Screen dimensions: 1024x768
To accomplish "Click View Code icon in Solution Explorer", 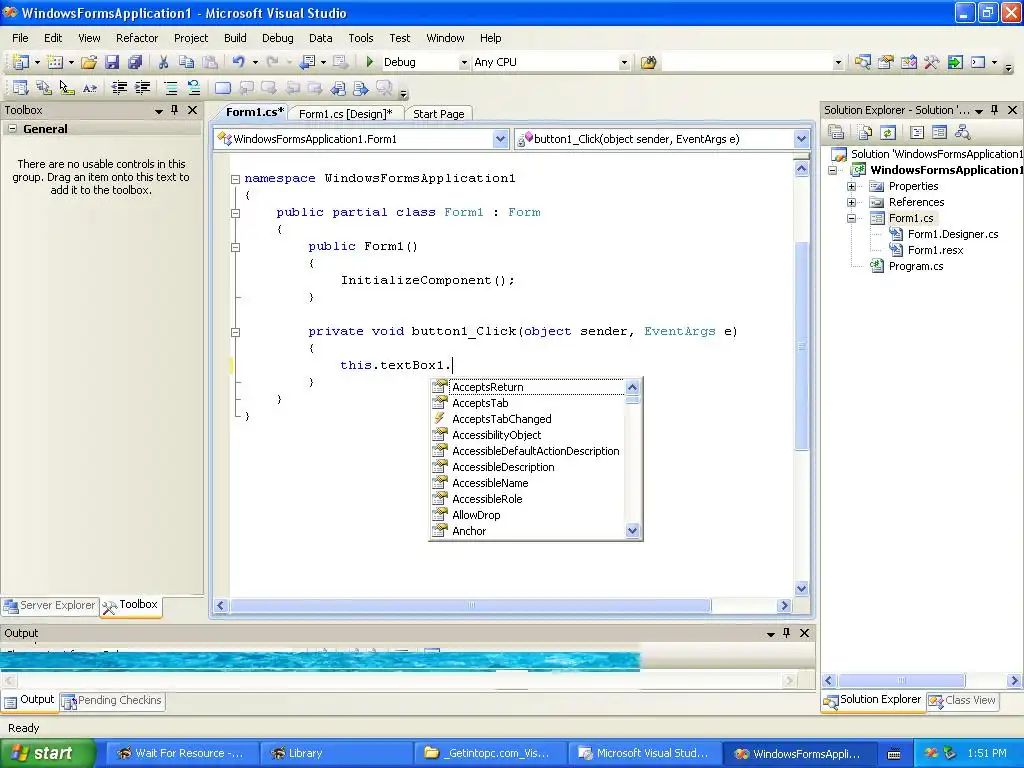I will click(917, 133).
